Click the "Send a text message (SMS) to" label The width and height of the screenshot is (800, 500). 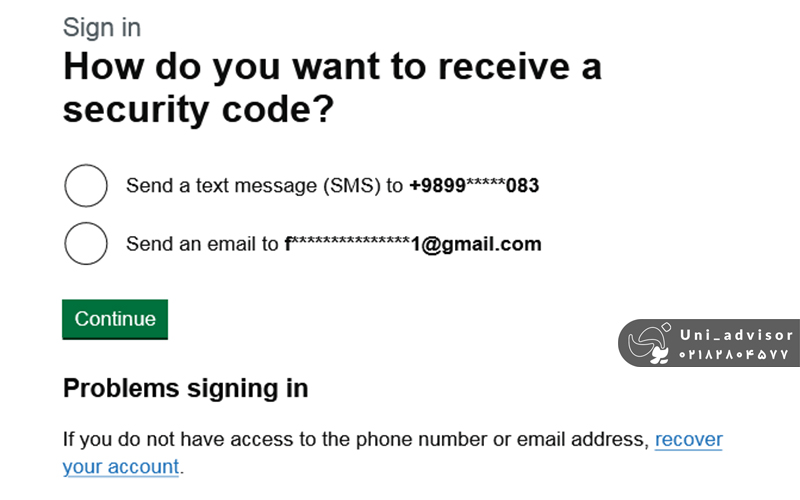[x=264, y=186]
